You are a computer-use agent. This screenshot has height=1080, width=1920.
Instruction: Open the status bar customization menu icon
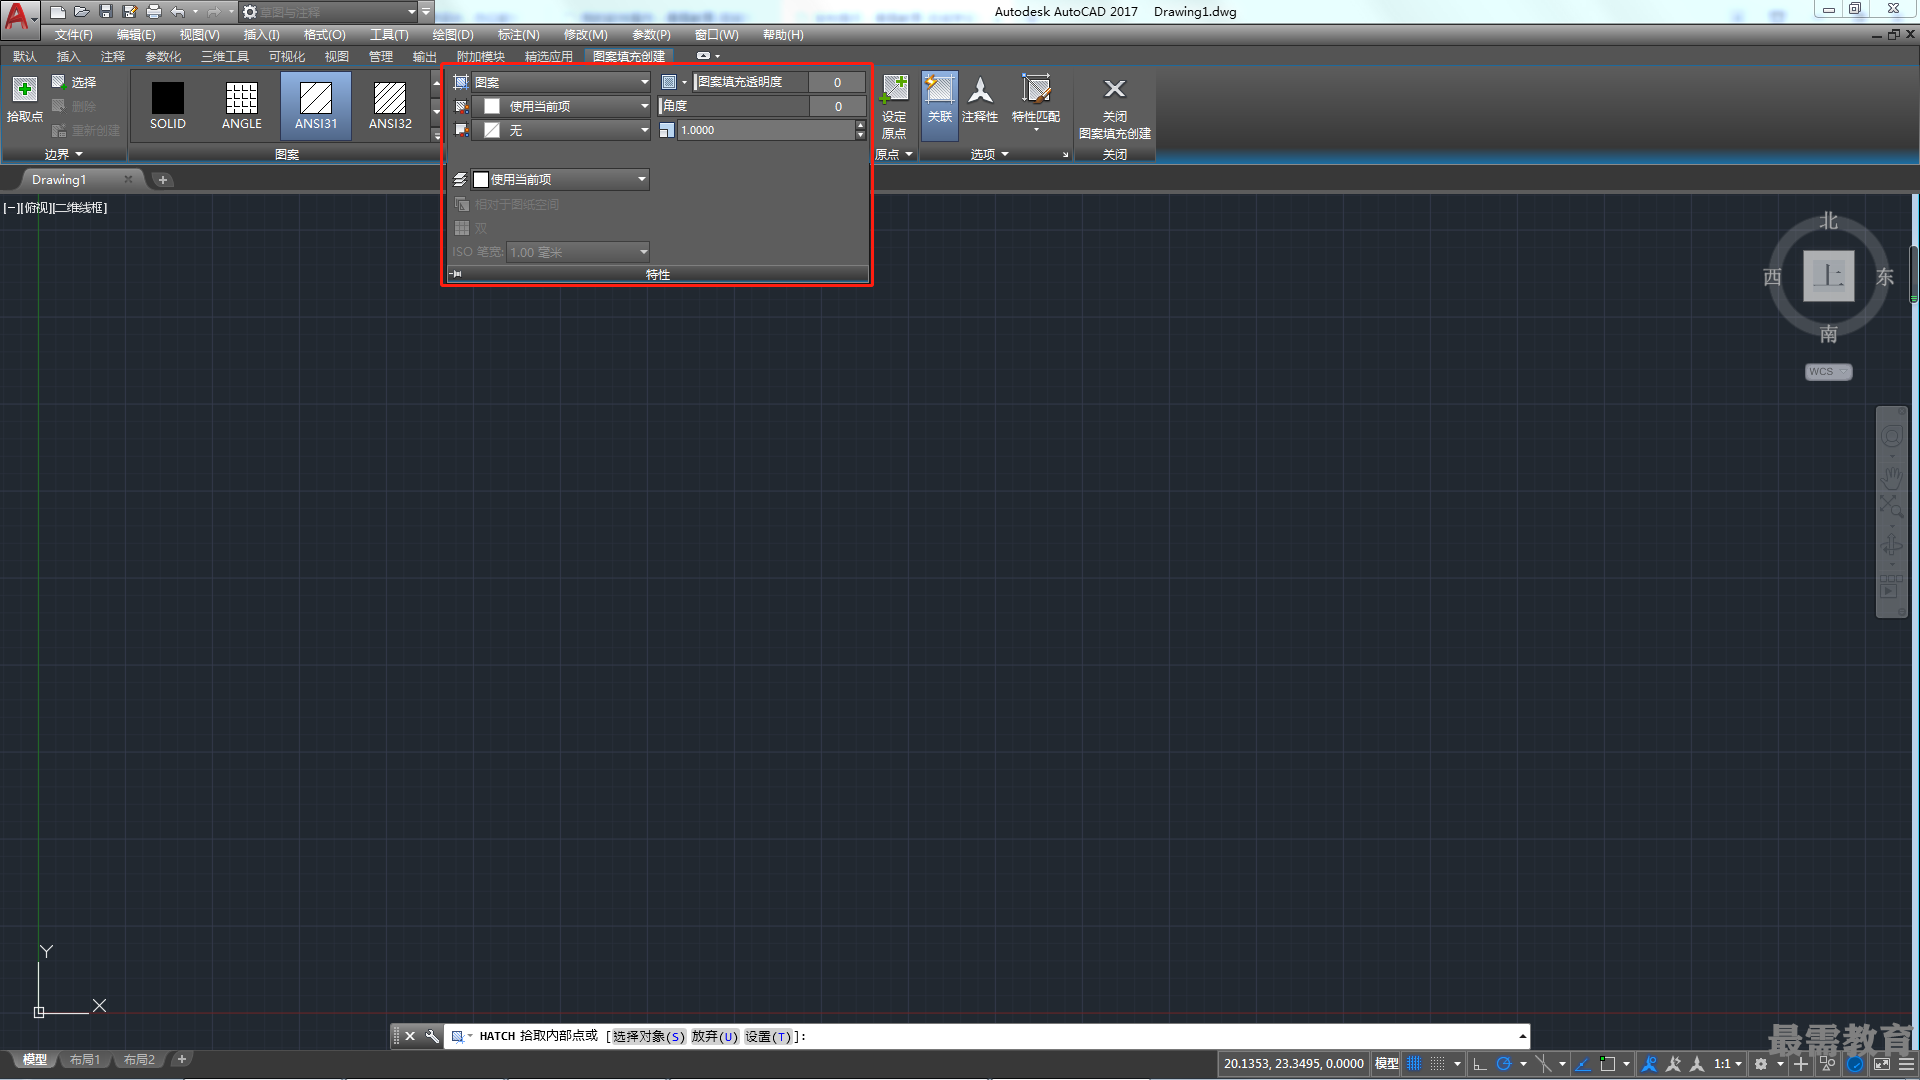click(1907, 1064)
